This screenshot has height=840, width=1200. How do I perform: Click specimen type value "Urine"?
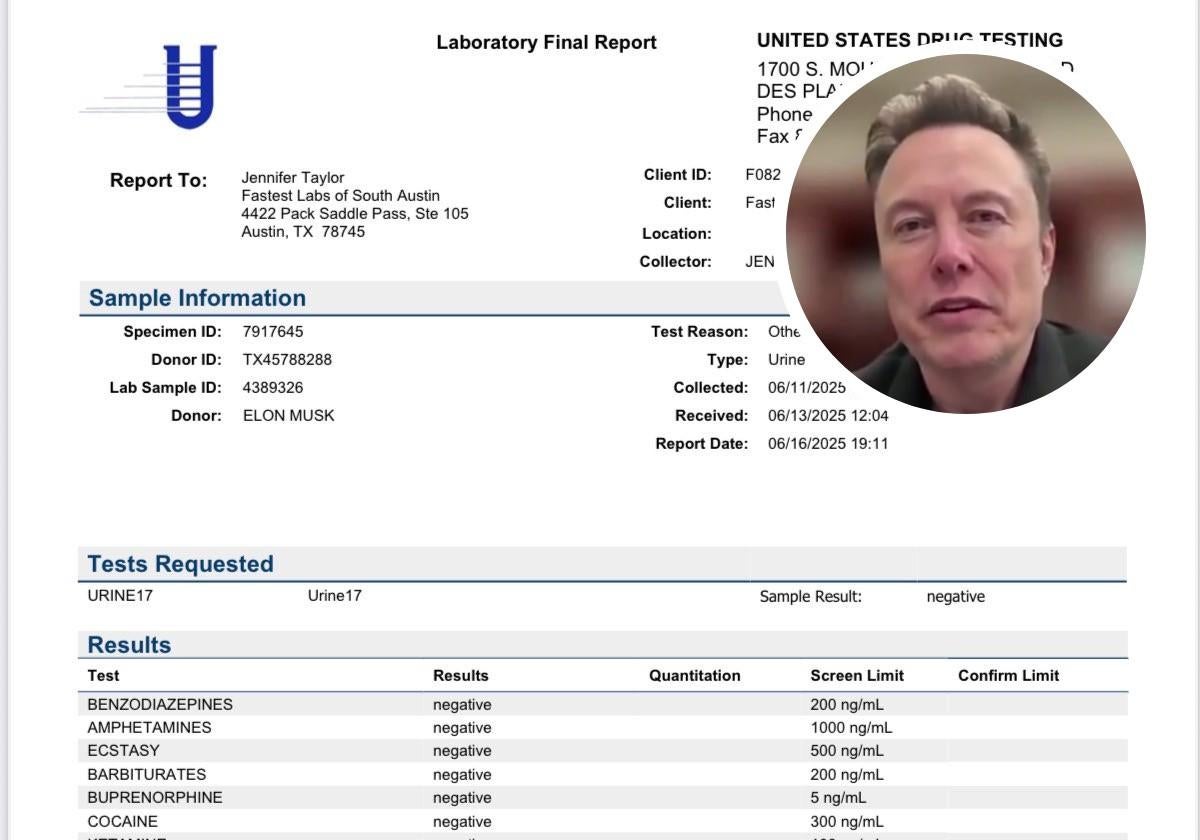point(787,360)
